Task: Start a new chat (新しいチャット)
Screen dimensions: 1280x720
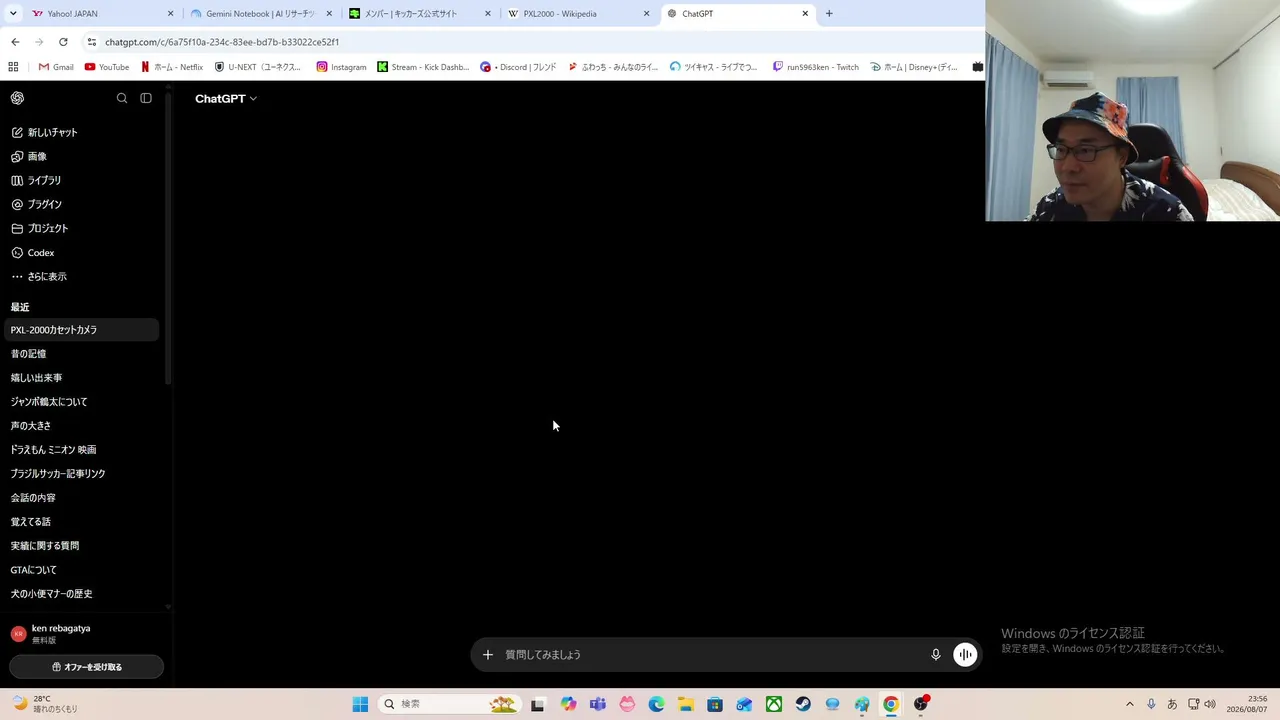Action: coord(82,132)
